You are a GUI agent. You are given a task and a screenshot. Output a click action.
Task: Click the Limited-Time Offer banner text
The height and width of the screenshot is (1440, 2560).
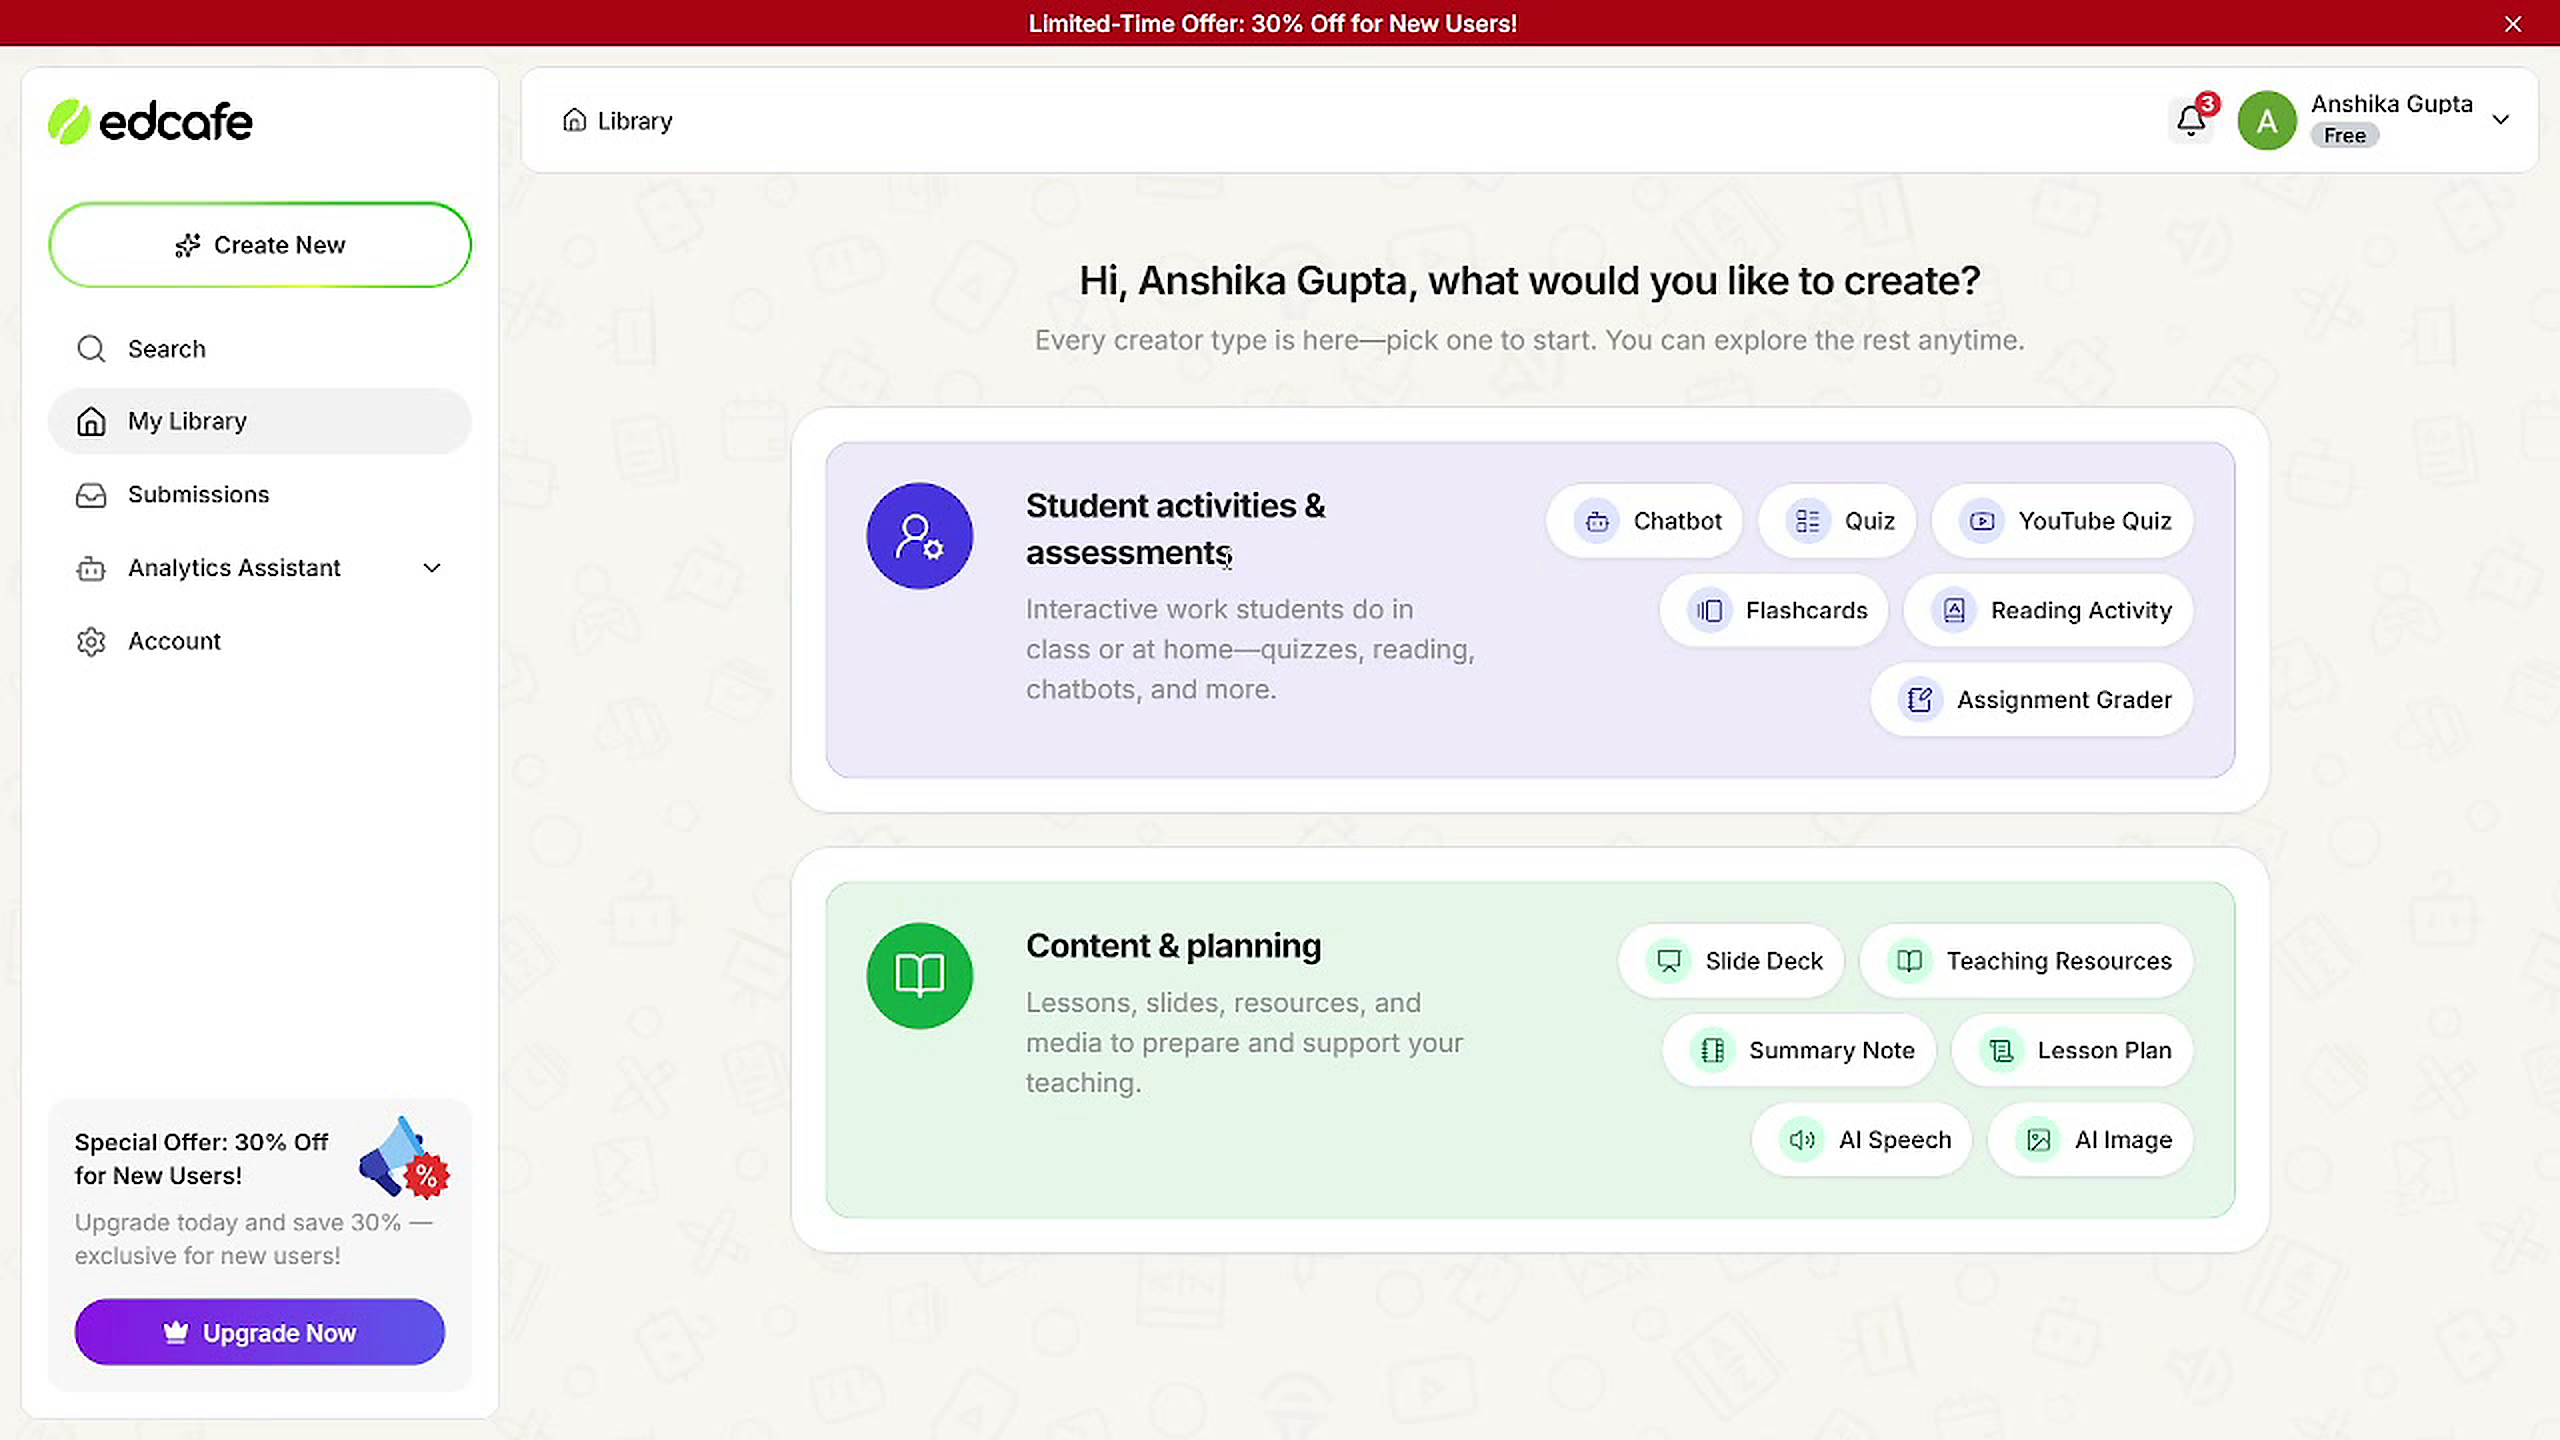pyautogui.click(x=1272, y=23)
